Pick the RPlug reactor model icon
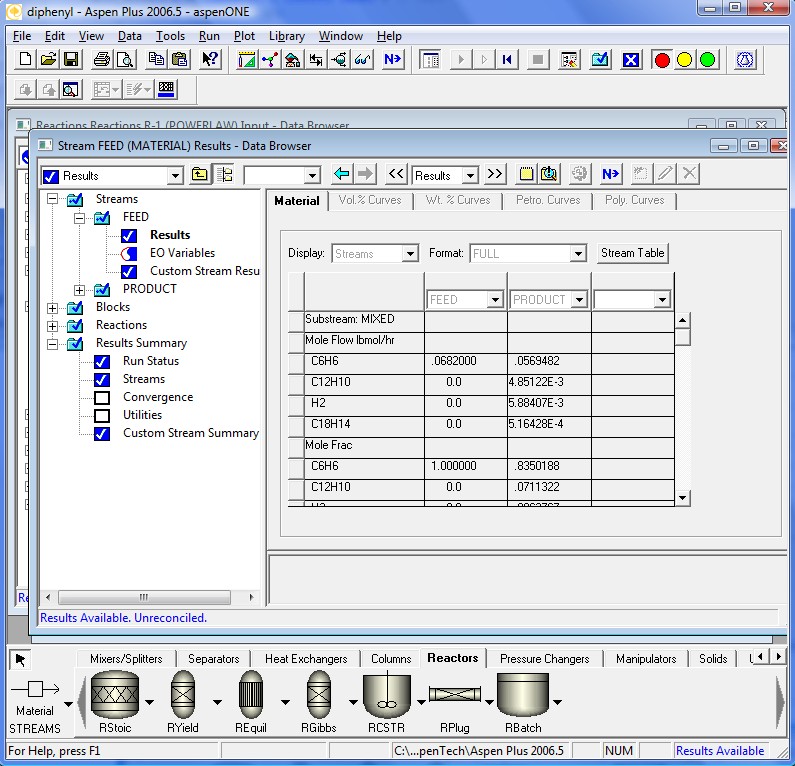The width and height of the screenshot is (795, 766). click(x=455, y=695)
